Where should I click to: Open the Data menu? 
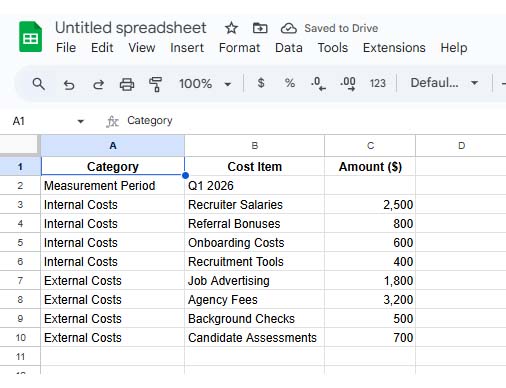point(289,48)
